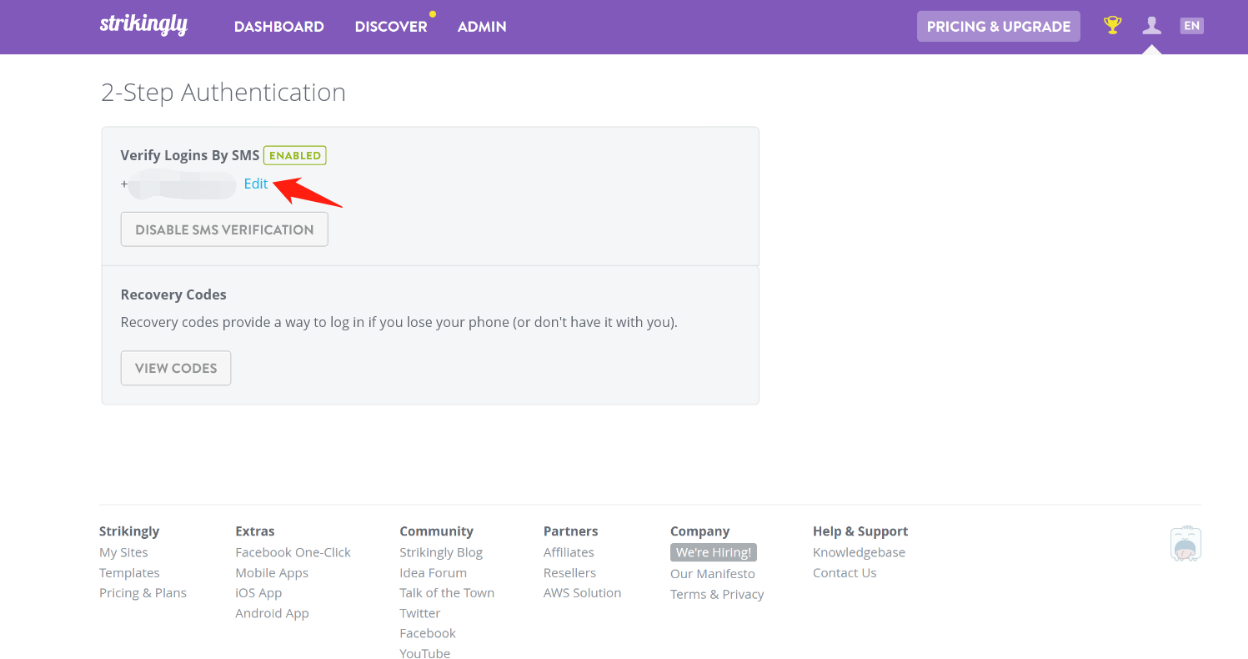Click the Community footer heading
Viewport: 1248px width, 659px height.
coord(437,531)
